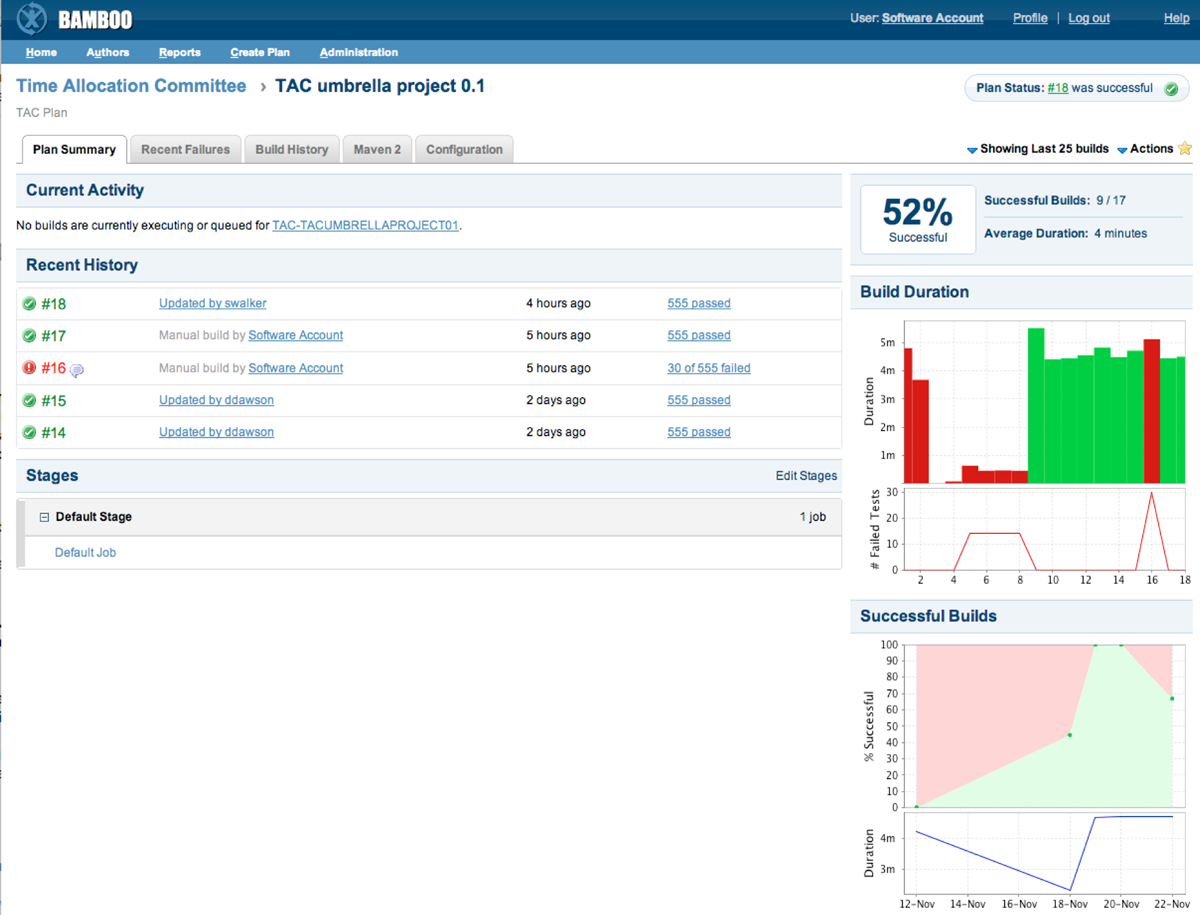
Task: Click the Average Duration: 4 minutes text
Action: (1066, 233)
